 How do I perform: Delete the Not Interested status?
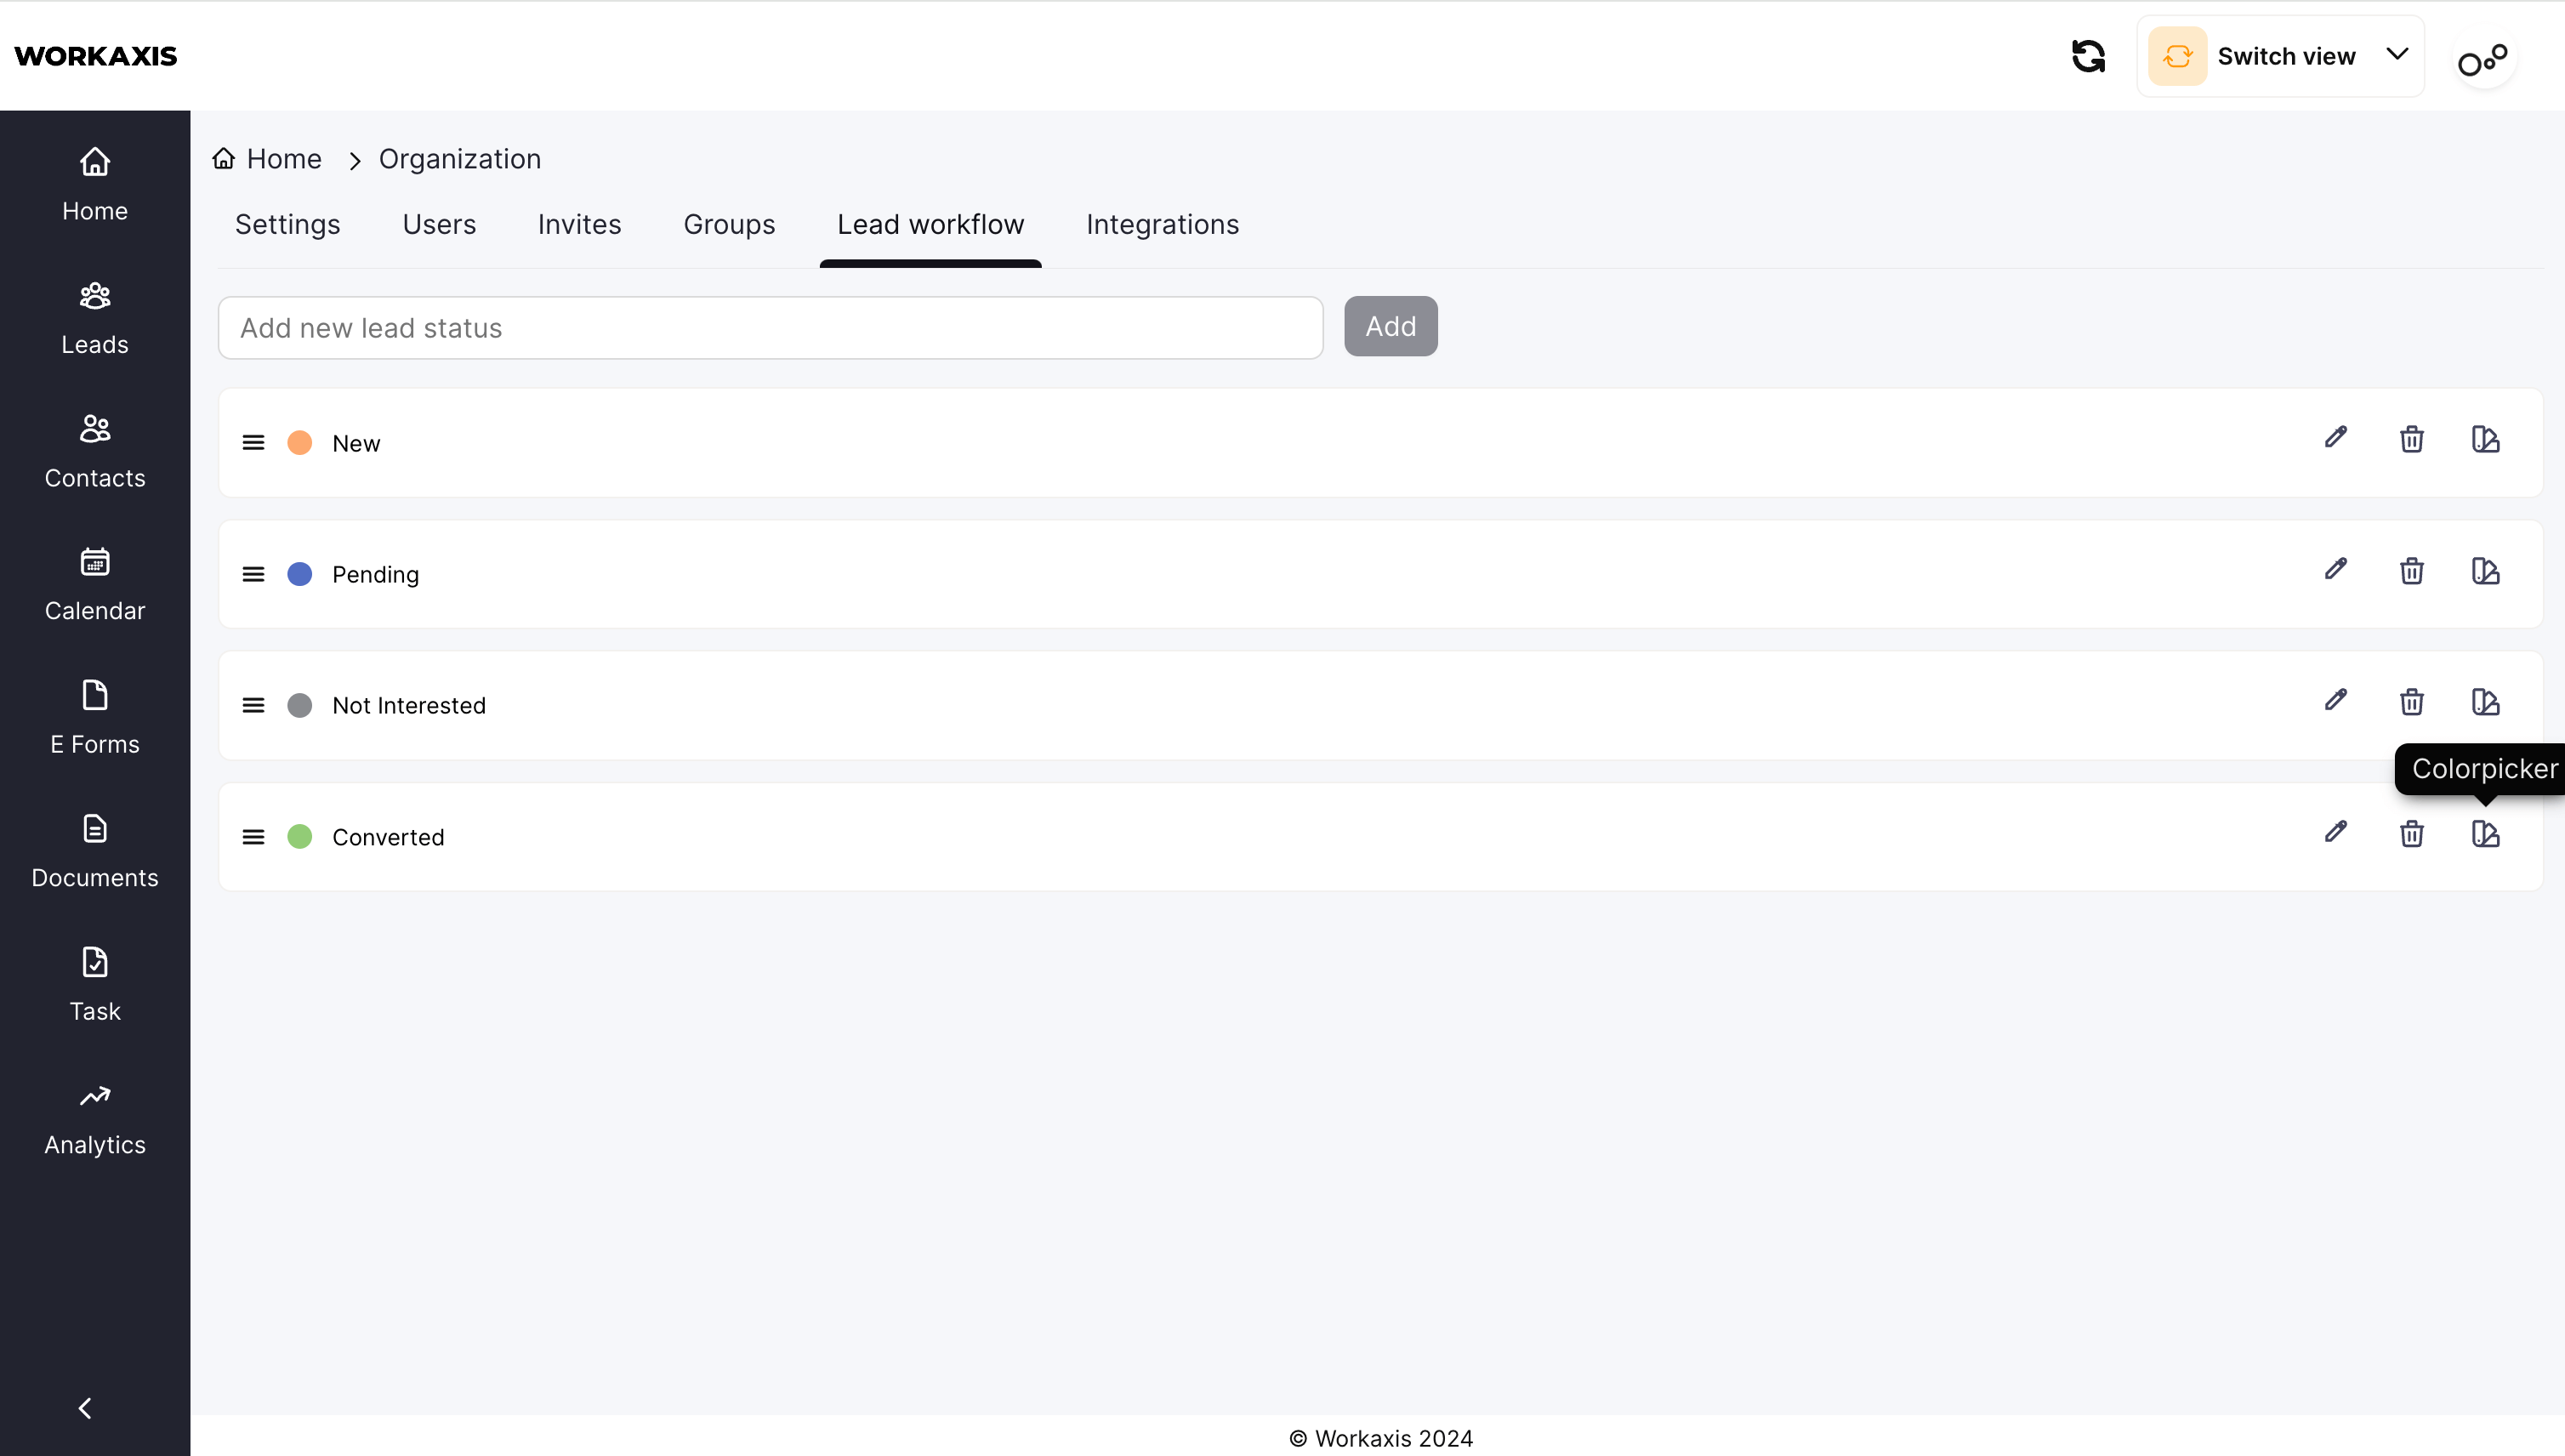click(x=2411, y=702)
